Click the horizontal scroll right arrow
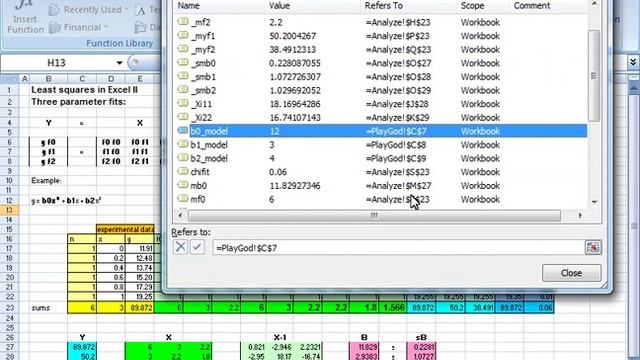The image size is (640, 360). point(580,216)
